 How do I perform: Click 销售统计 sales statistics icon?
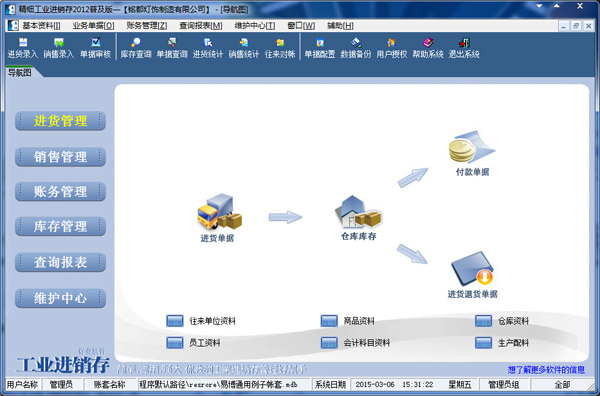coord(244,48)
